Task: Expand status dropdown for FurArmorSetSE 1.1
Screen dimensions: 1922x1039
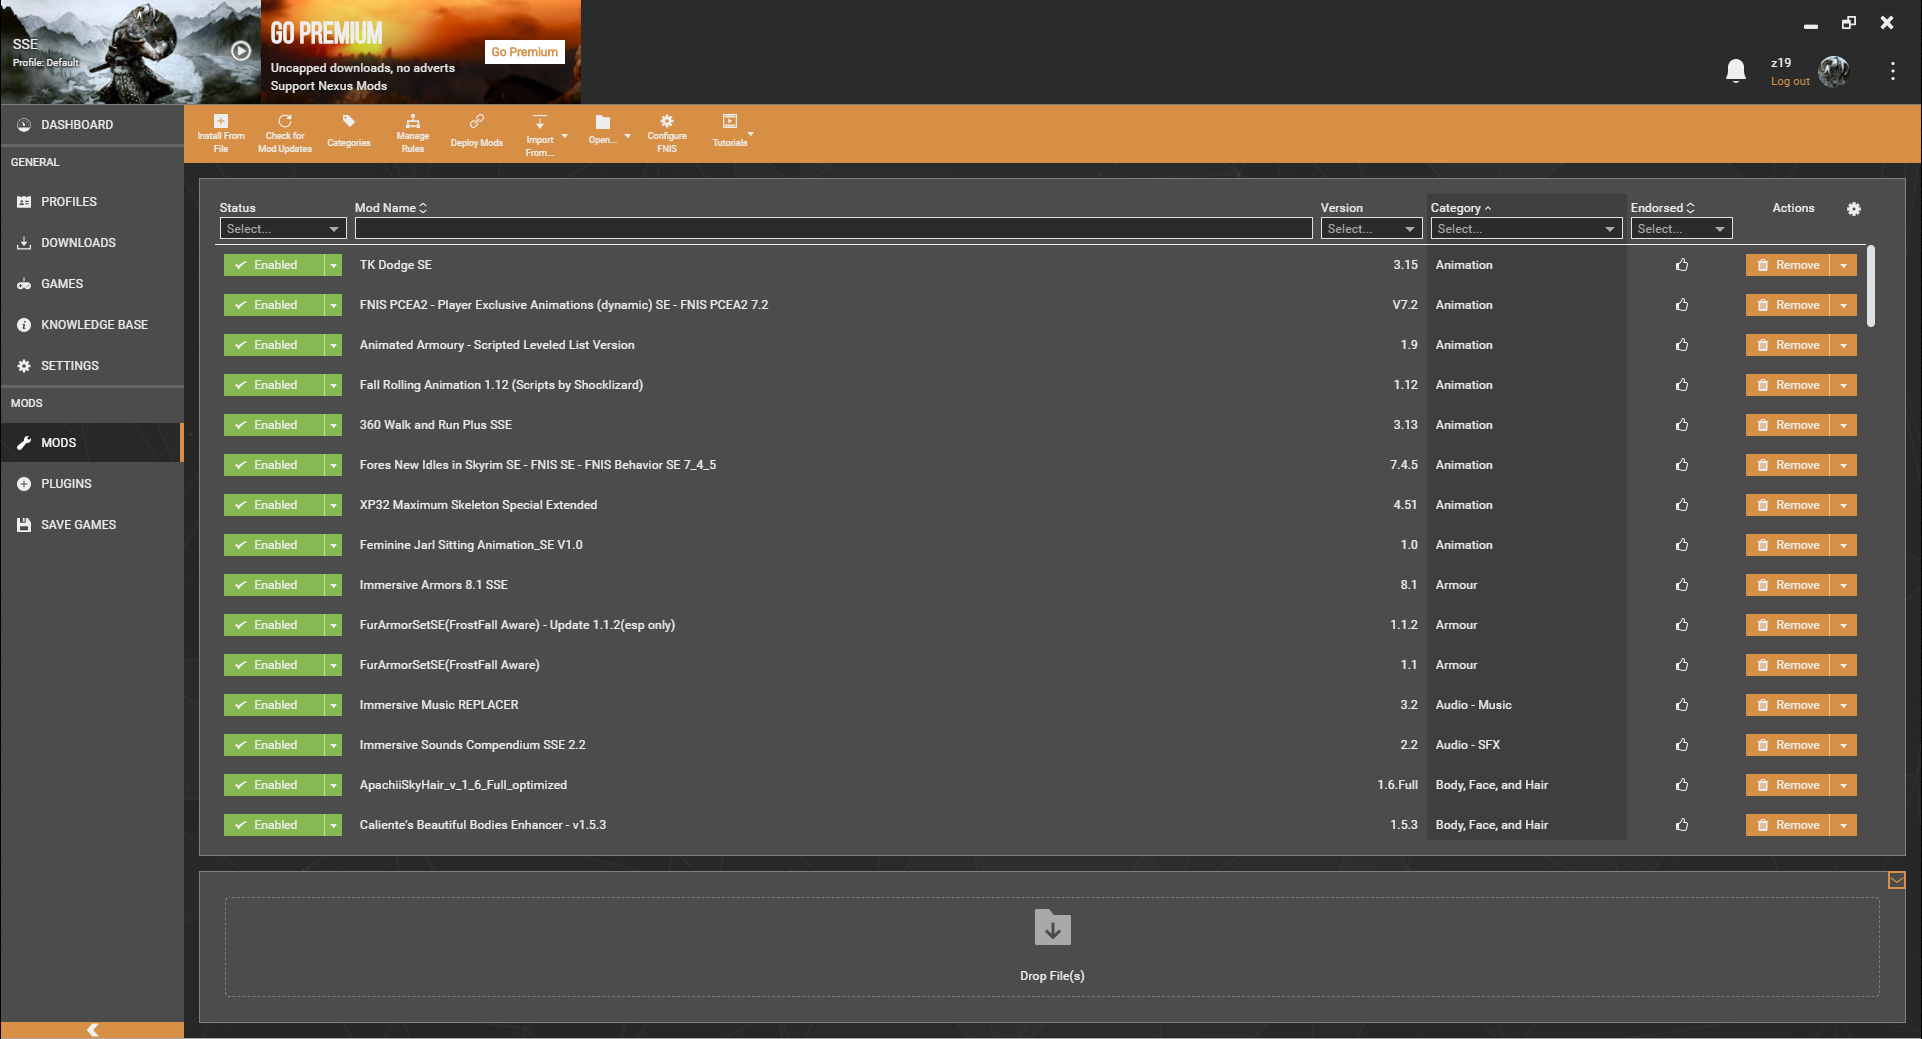Action: (x=334, y=665)
